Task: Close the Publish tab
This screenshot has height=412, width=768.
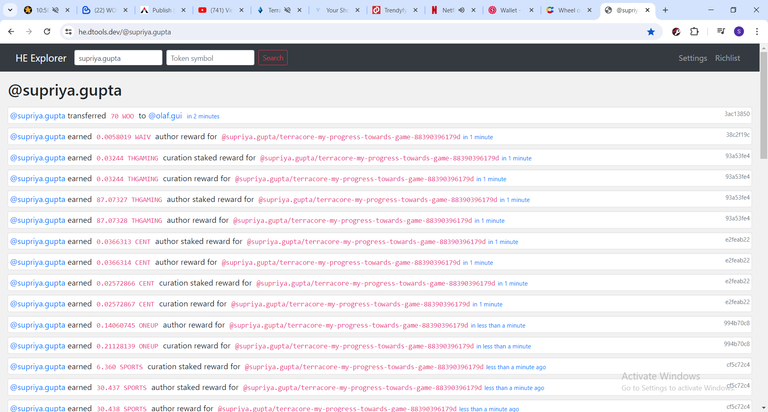Action: [x=183, y=10]
